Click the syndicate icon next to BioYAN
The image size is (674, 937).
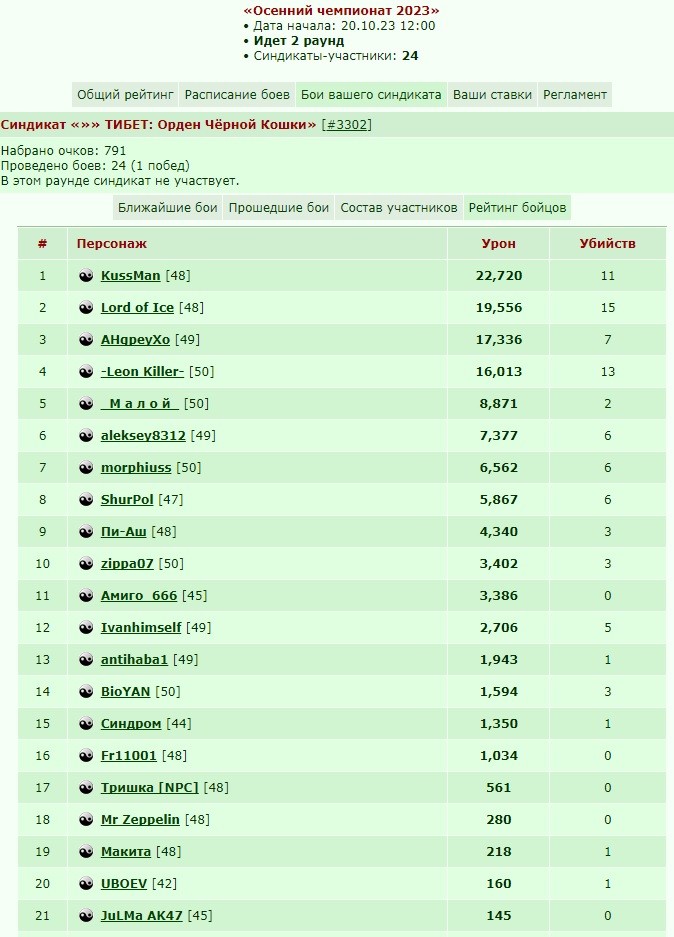tap(86, 691)
